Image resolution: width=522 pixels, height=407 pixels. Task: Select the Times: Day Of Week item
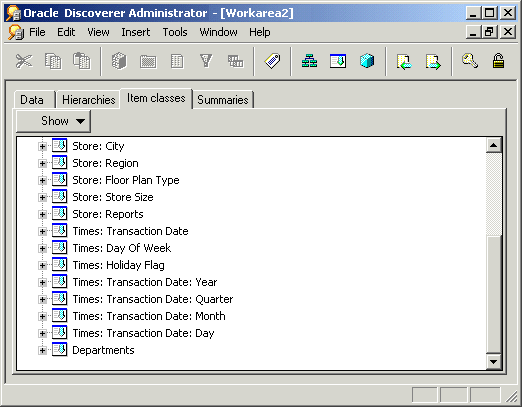122,248
